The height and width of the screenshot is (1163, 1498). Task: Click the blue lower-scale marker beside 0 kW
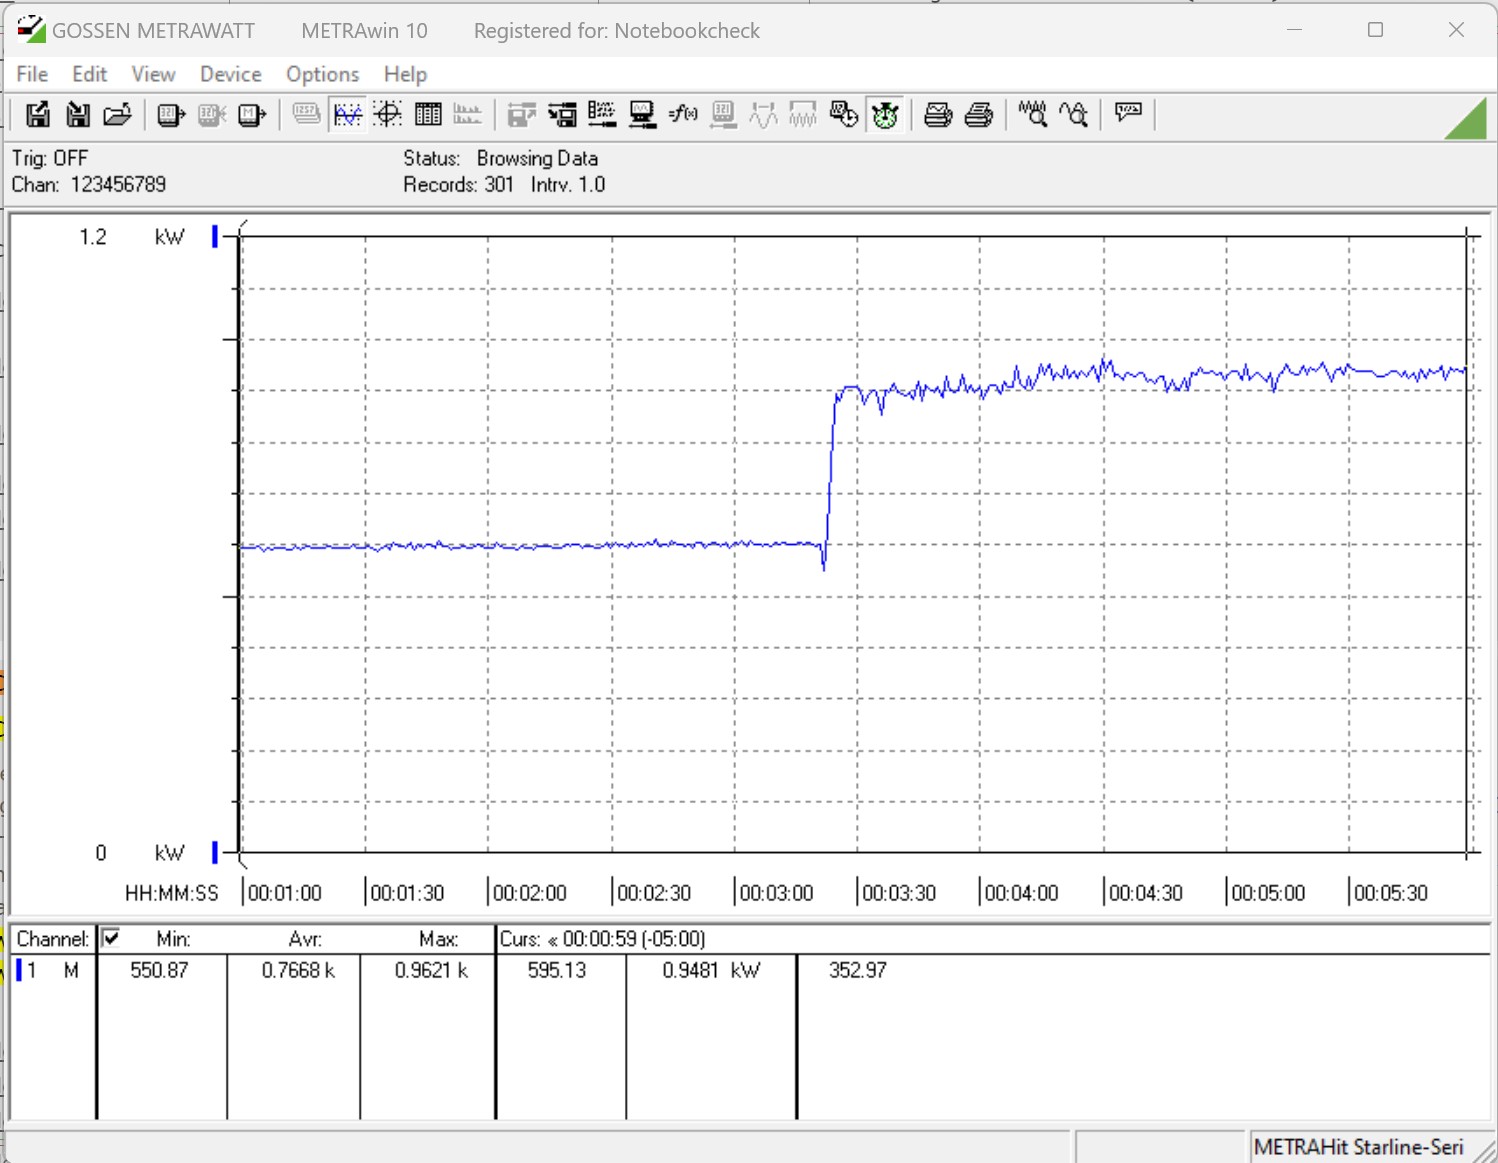214,853
